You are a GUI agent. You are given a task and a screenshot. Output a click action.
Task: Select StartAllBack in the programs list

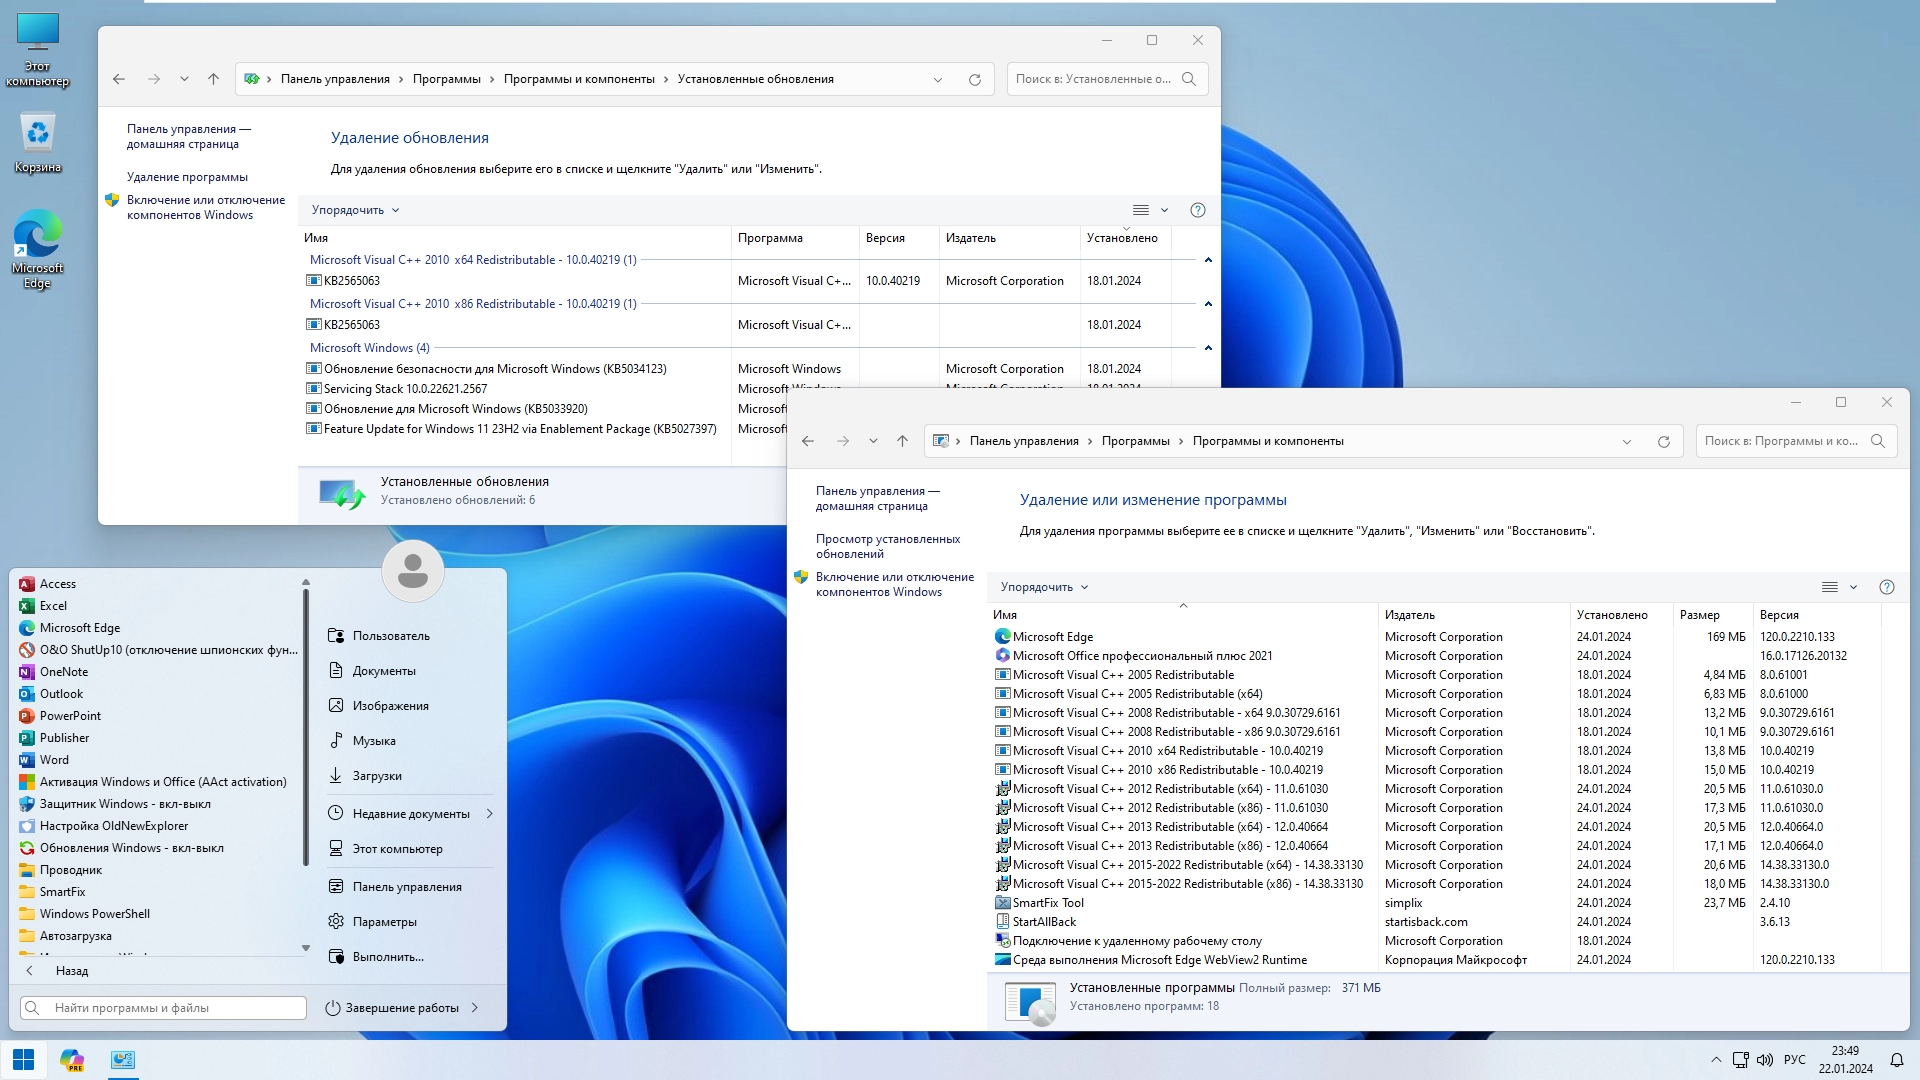coord(1044,922)
